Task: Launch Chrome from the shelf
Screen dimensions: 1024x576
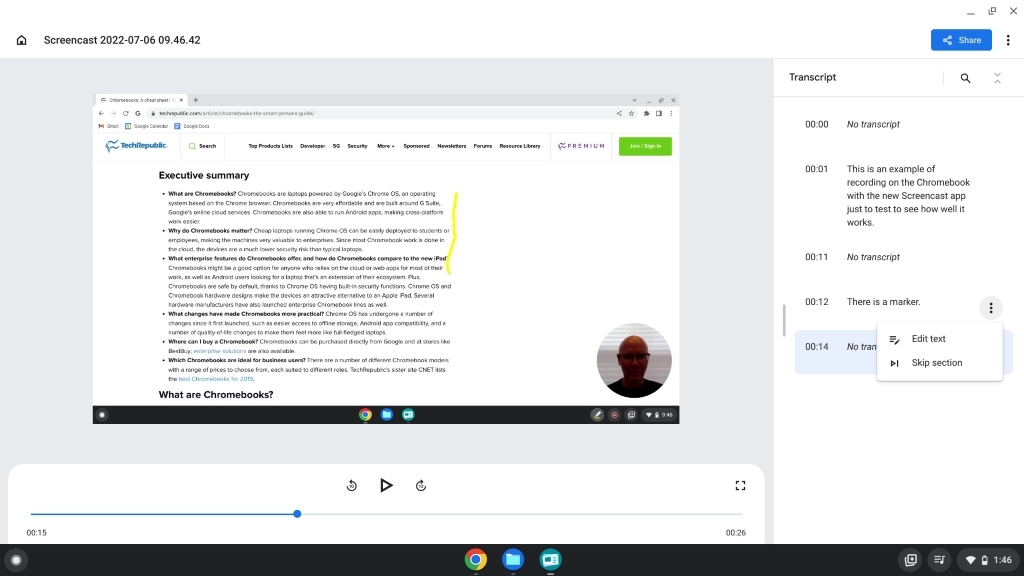Action: [x=475, y=559]
